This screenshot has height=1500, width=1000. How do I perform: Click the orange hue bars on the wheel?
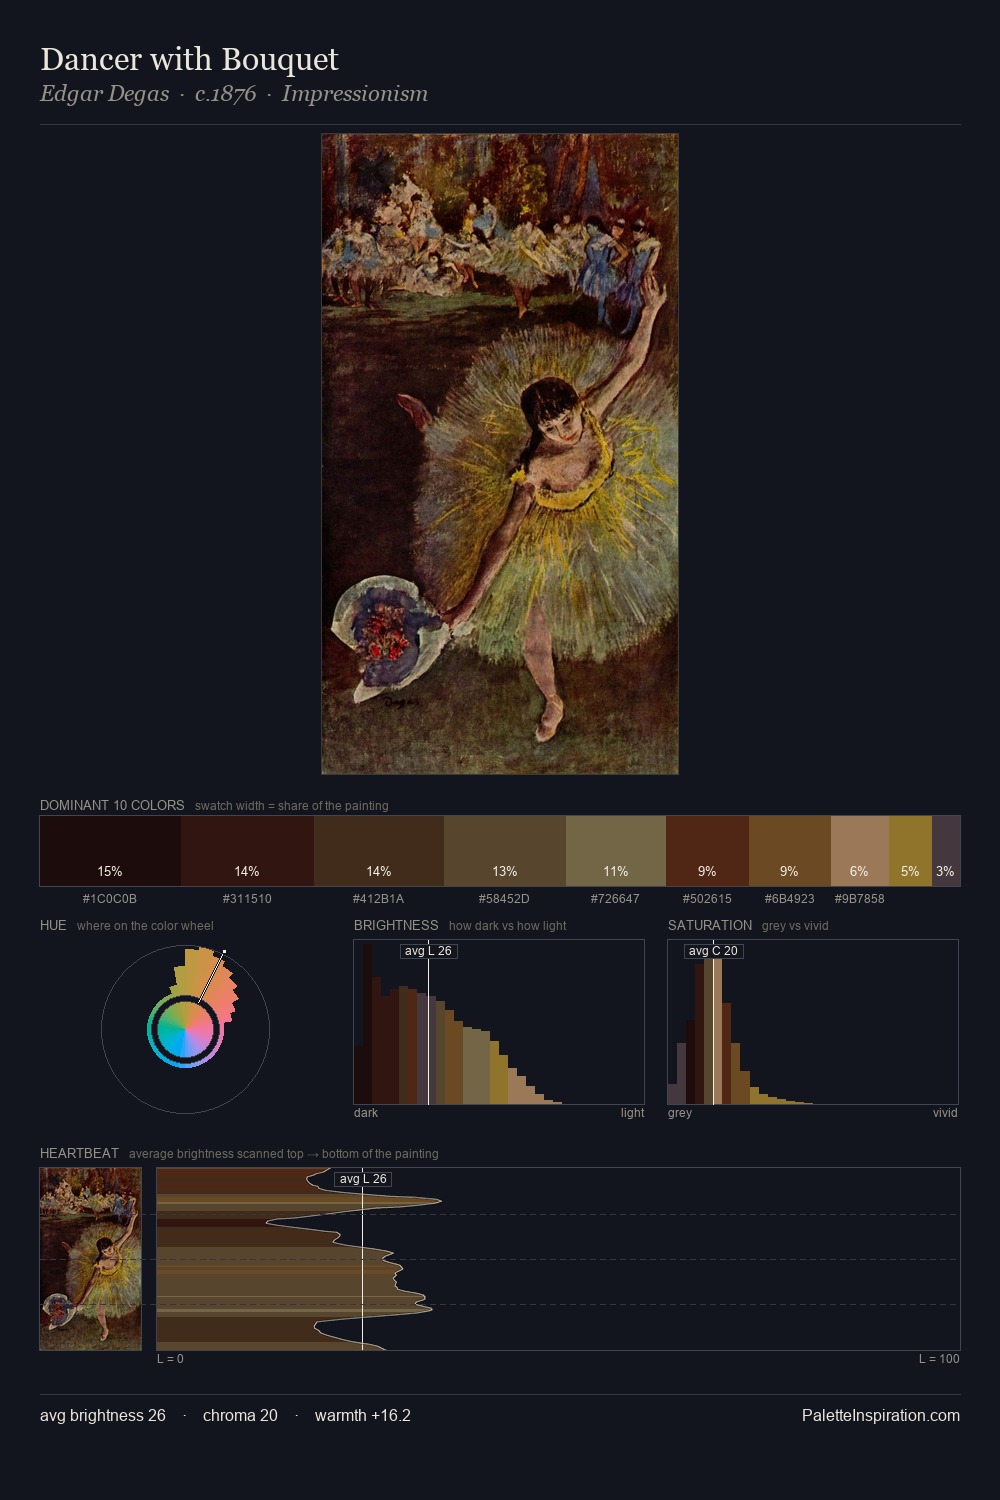click(207, 982)
